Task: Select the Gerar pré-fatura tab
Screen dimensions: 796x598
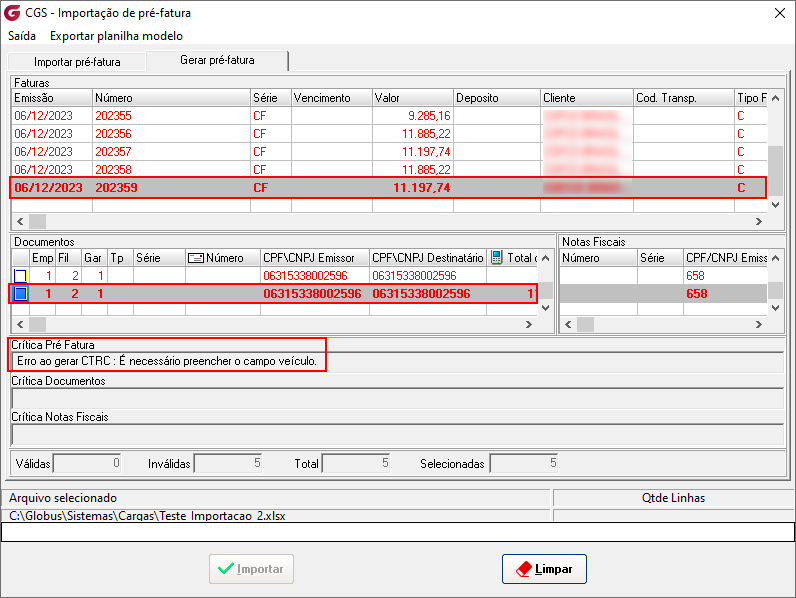Action: [217, 60]
